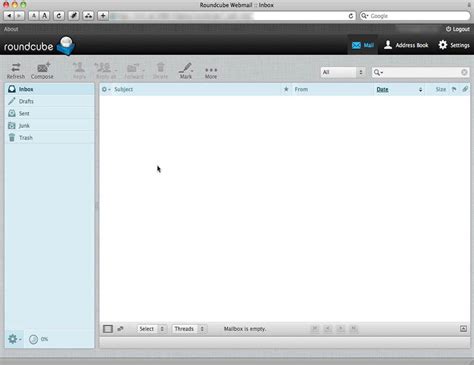Click the Google search field
Viewport: 474px width, 365px height.
coord(415,16)
